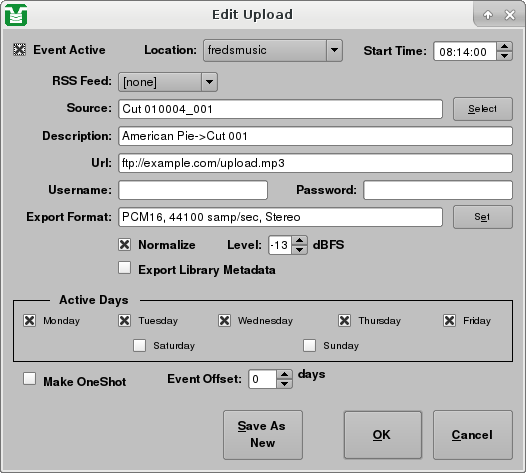
Task: Click the Save As New button
Action: 263,435
